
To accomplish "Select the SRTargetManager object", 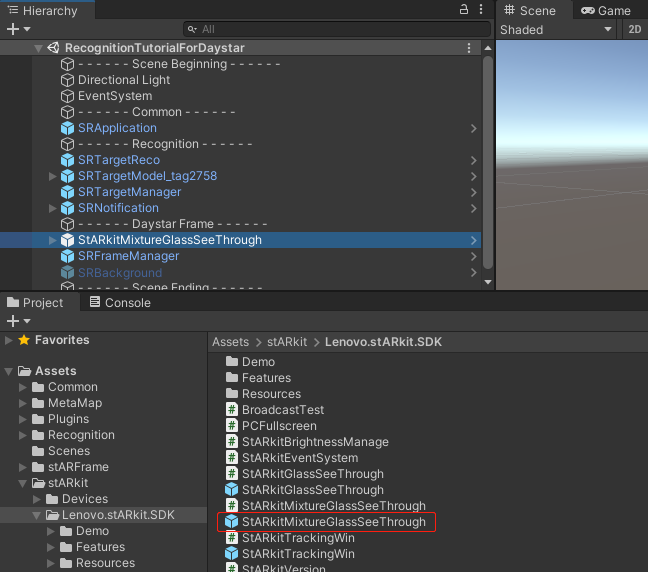I will pos(129,192).
